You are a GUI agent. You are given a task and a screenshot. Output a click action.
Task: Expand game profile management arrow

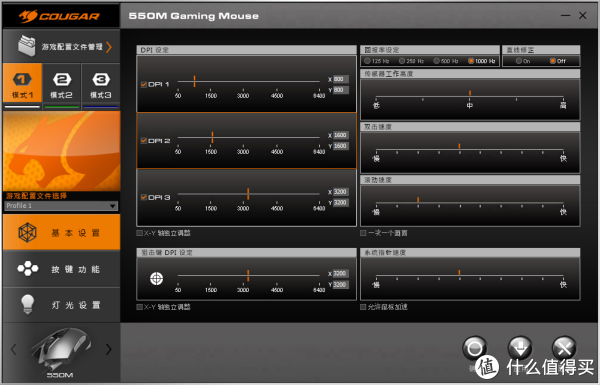[109, 47]
